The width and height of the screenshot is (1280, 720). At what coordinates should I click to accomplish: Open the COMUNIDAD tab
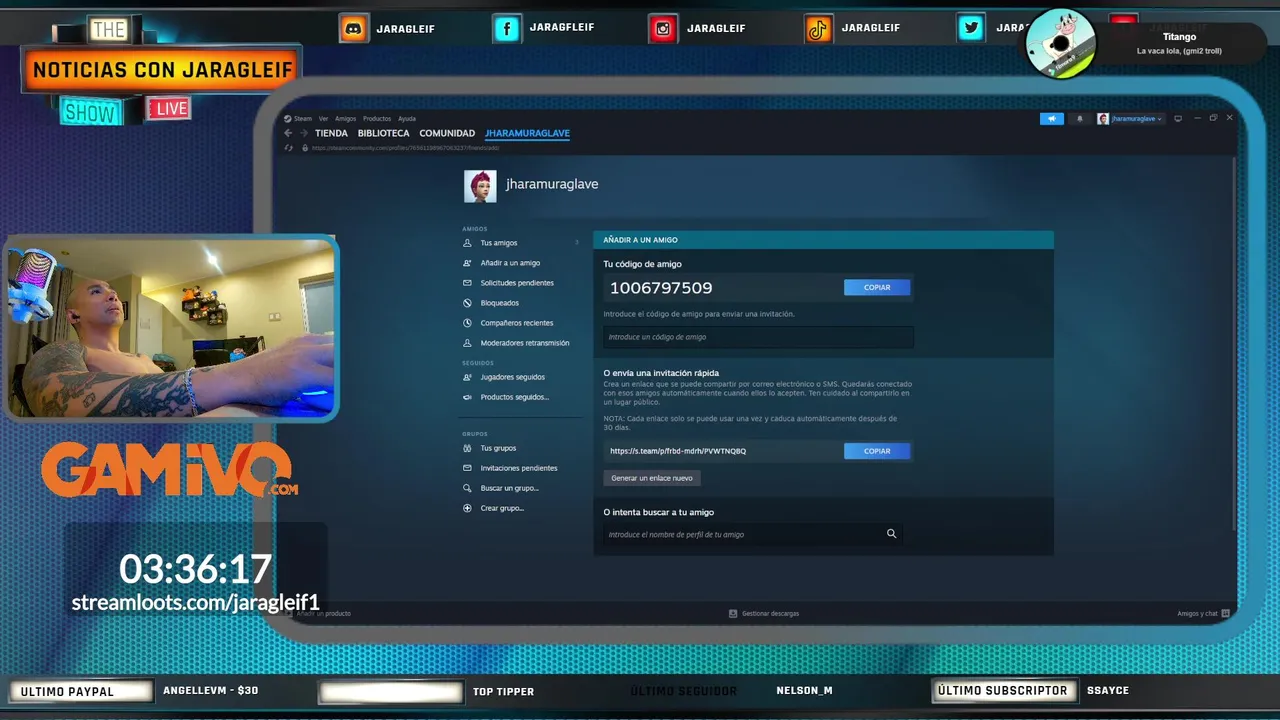[x=447, y=133]
